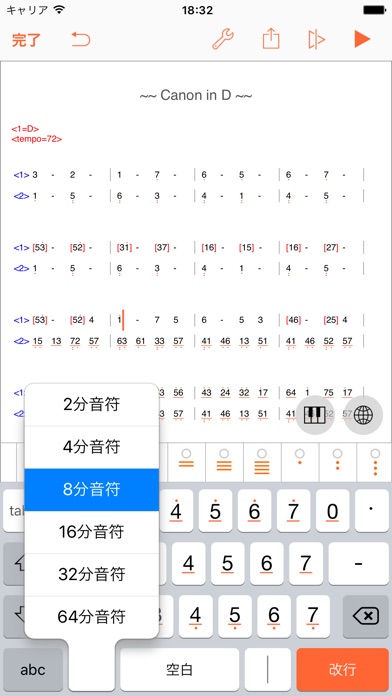Open the wrench settings icon
This screenshot has width=392, height=696.
(223, 39)
